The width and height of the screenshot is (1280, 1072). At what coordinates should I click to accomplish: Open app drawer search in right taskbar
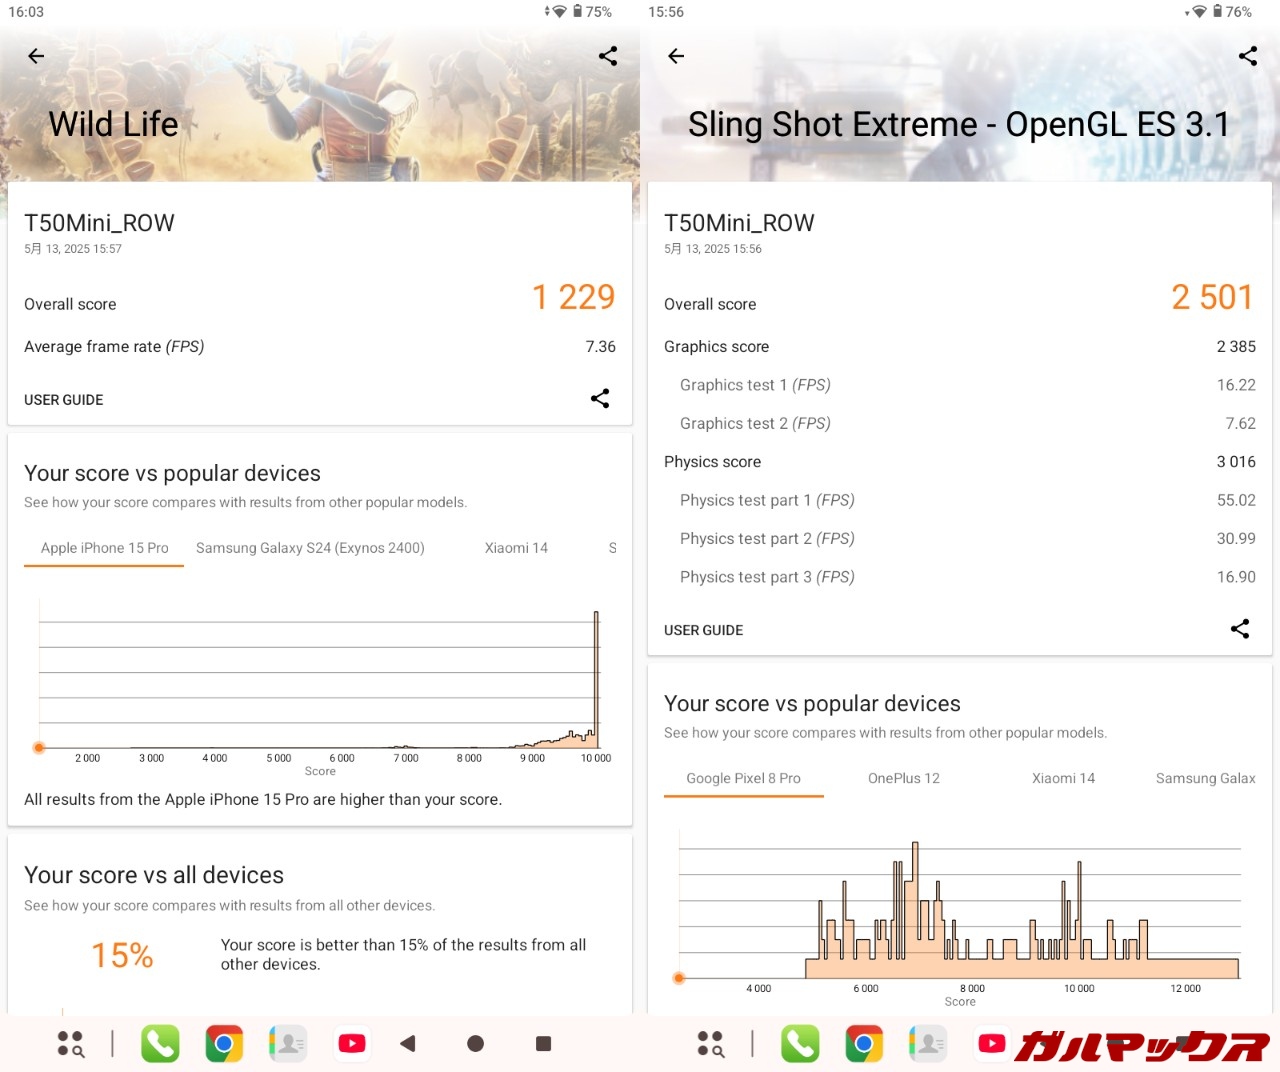[x=711, y=1043]
